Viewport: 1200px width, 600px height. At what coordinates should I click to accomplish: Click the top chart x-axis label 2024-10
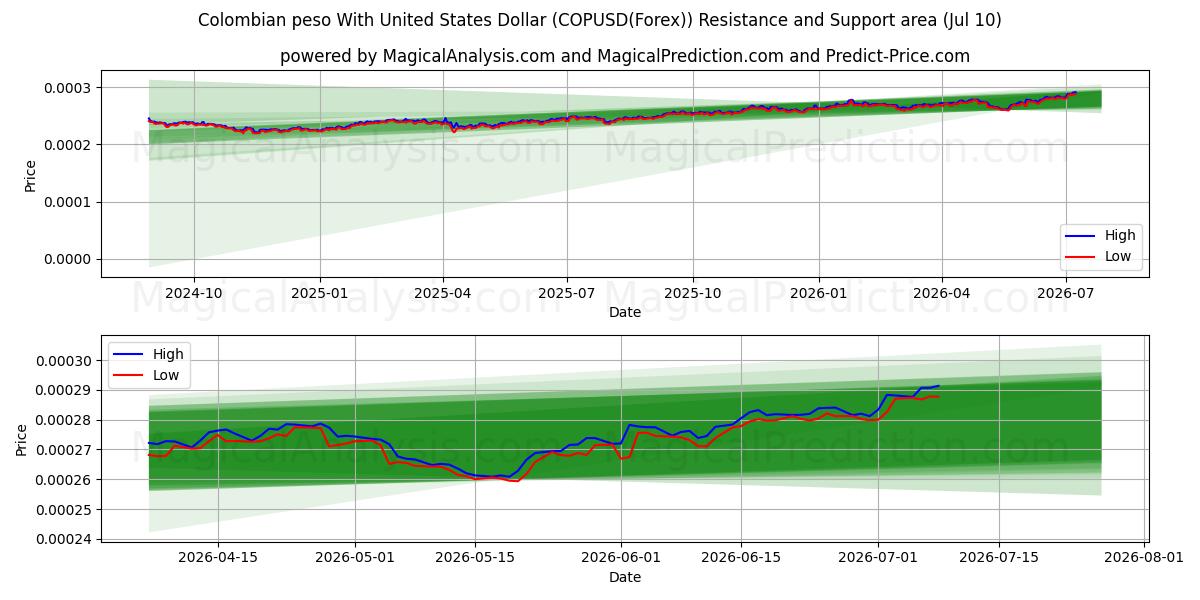(x=193, y=293)
